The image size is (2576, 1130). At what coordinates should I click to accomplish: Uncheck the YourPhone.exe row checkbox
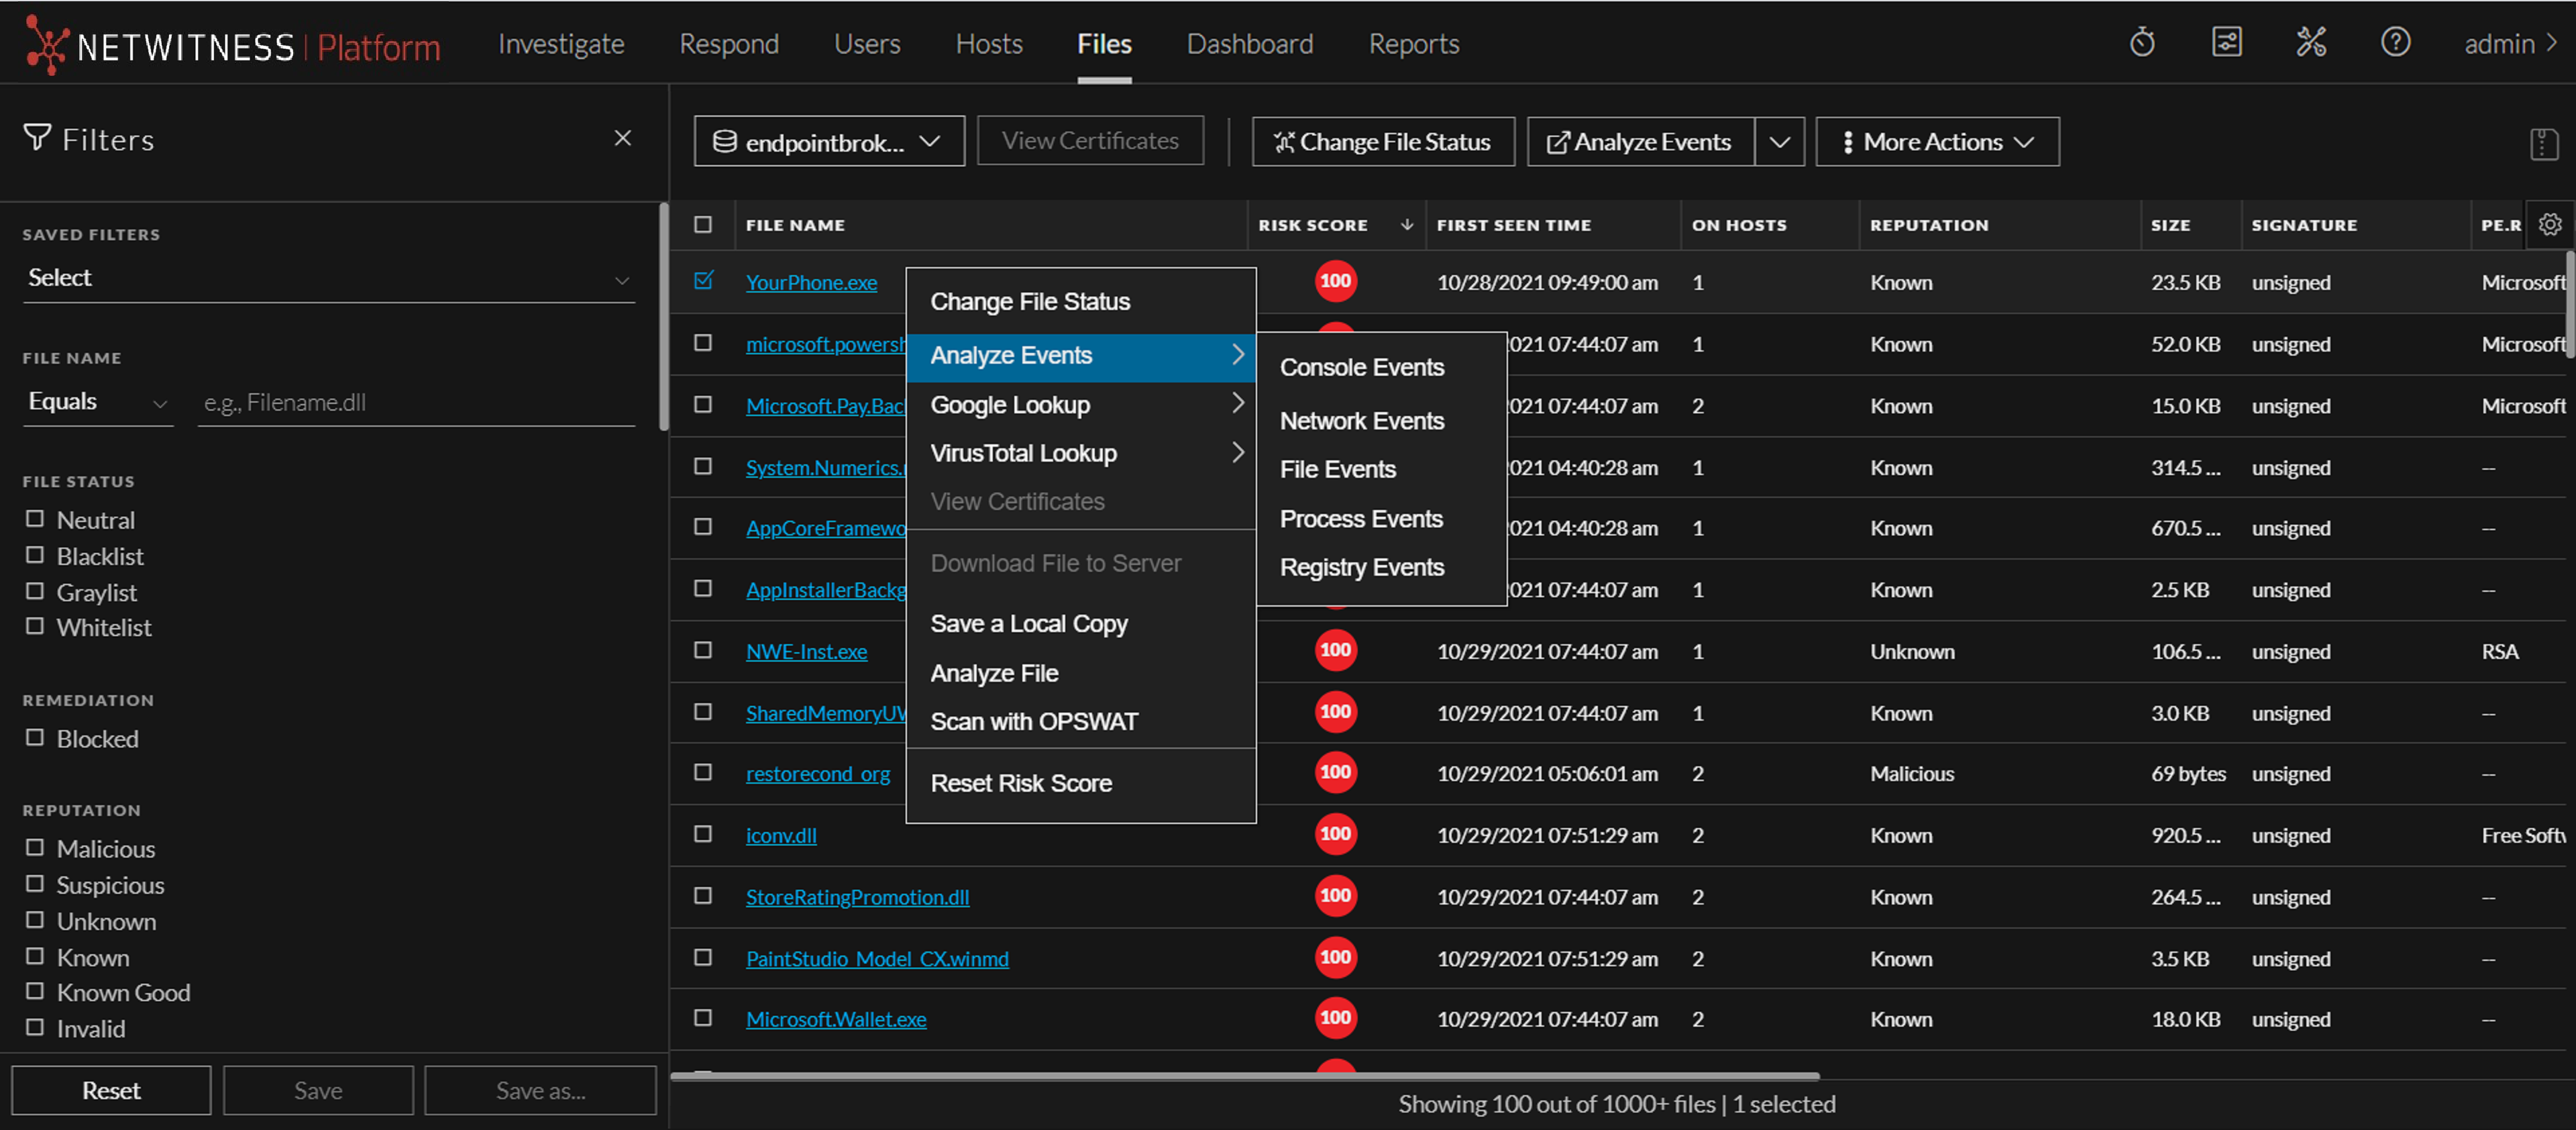tap(703, 281)
